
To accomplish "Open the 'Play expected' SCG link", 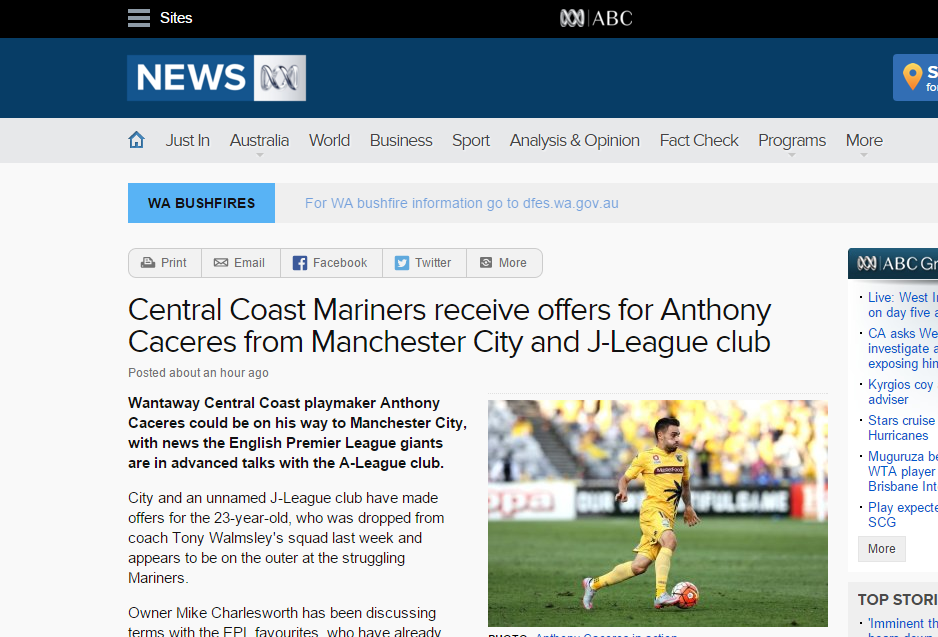I will point(903,514).
